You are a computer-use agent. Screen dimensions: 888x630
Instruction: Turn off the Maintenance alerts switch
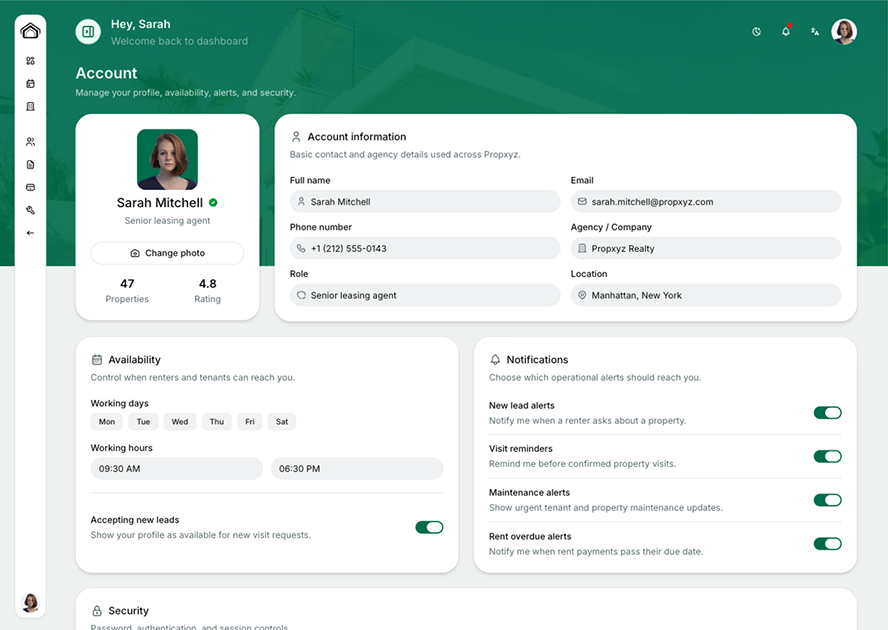pyautogui.click(x=827, y=500)
